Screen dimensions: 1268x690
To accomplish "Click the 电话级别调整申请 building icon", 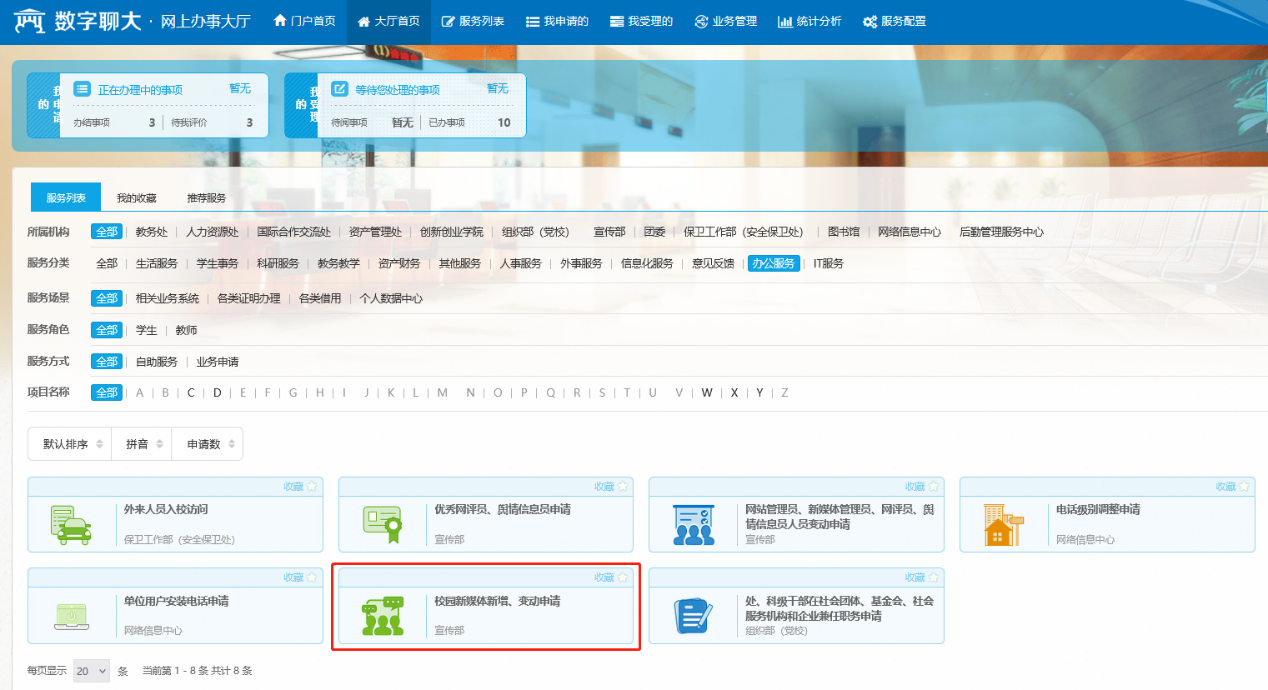I will point(1003,524).
